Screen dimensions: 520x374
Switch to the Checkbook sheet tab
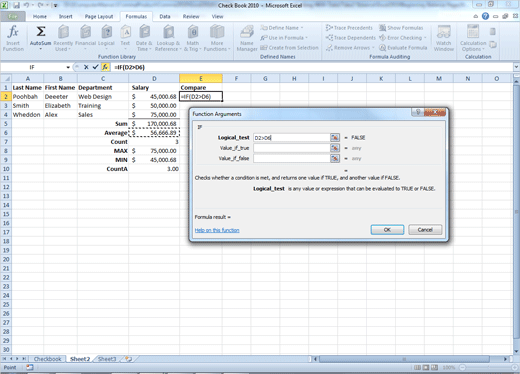[x=47, y=359]
